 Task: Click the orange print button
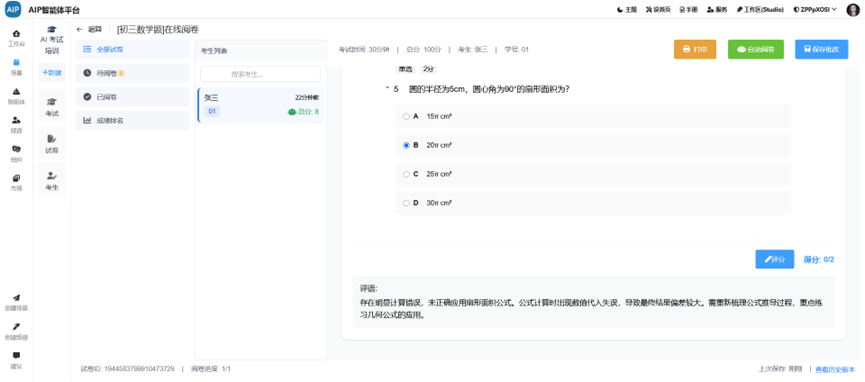point(695,49)
